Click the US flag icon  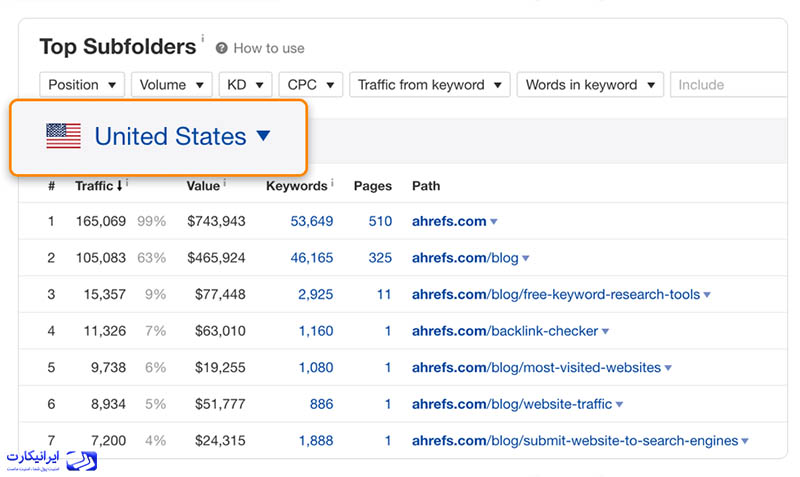point(63,136)
